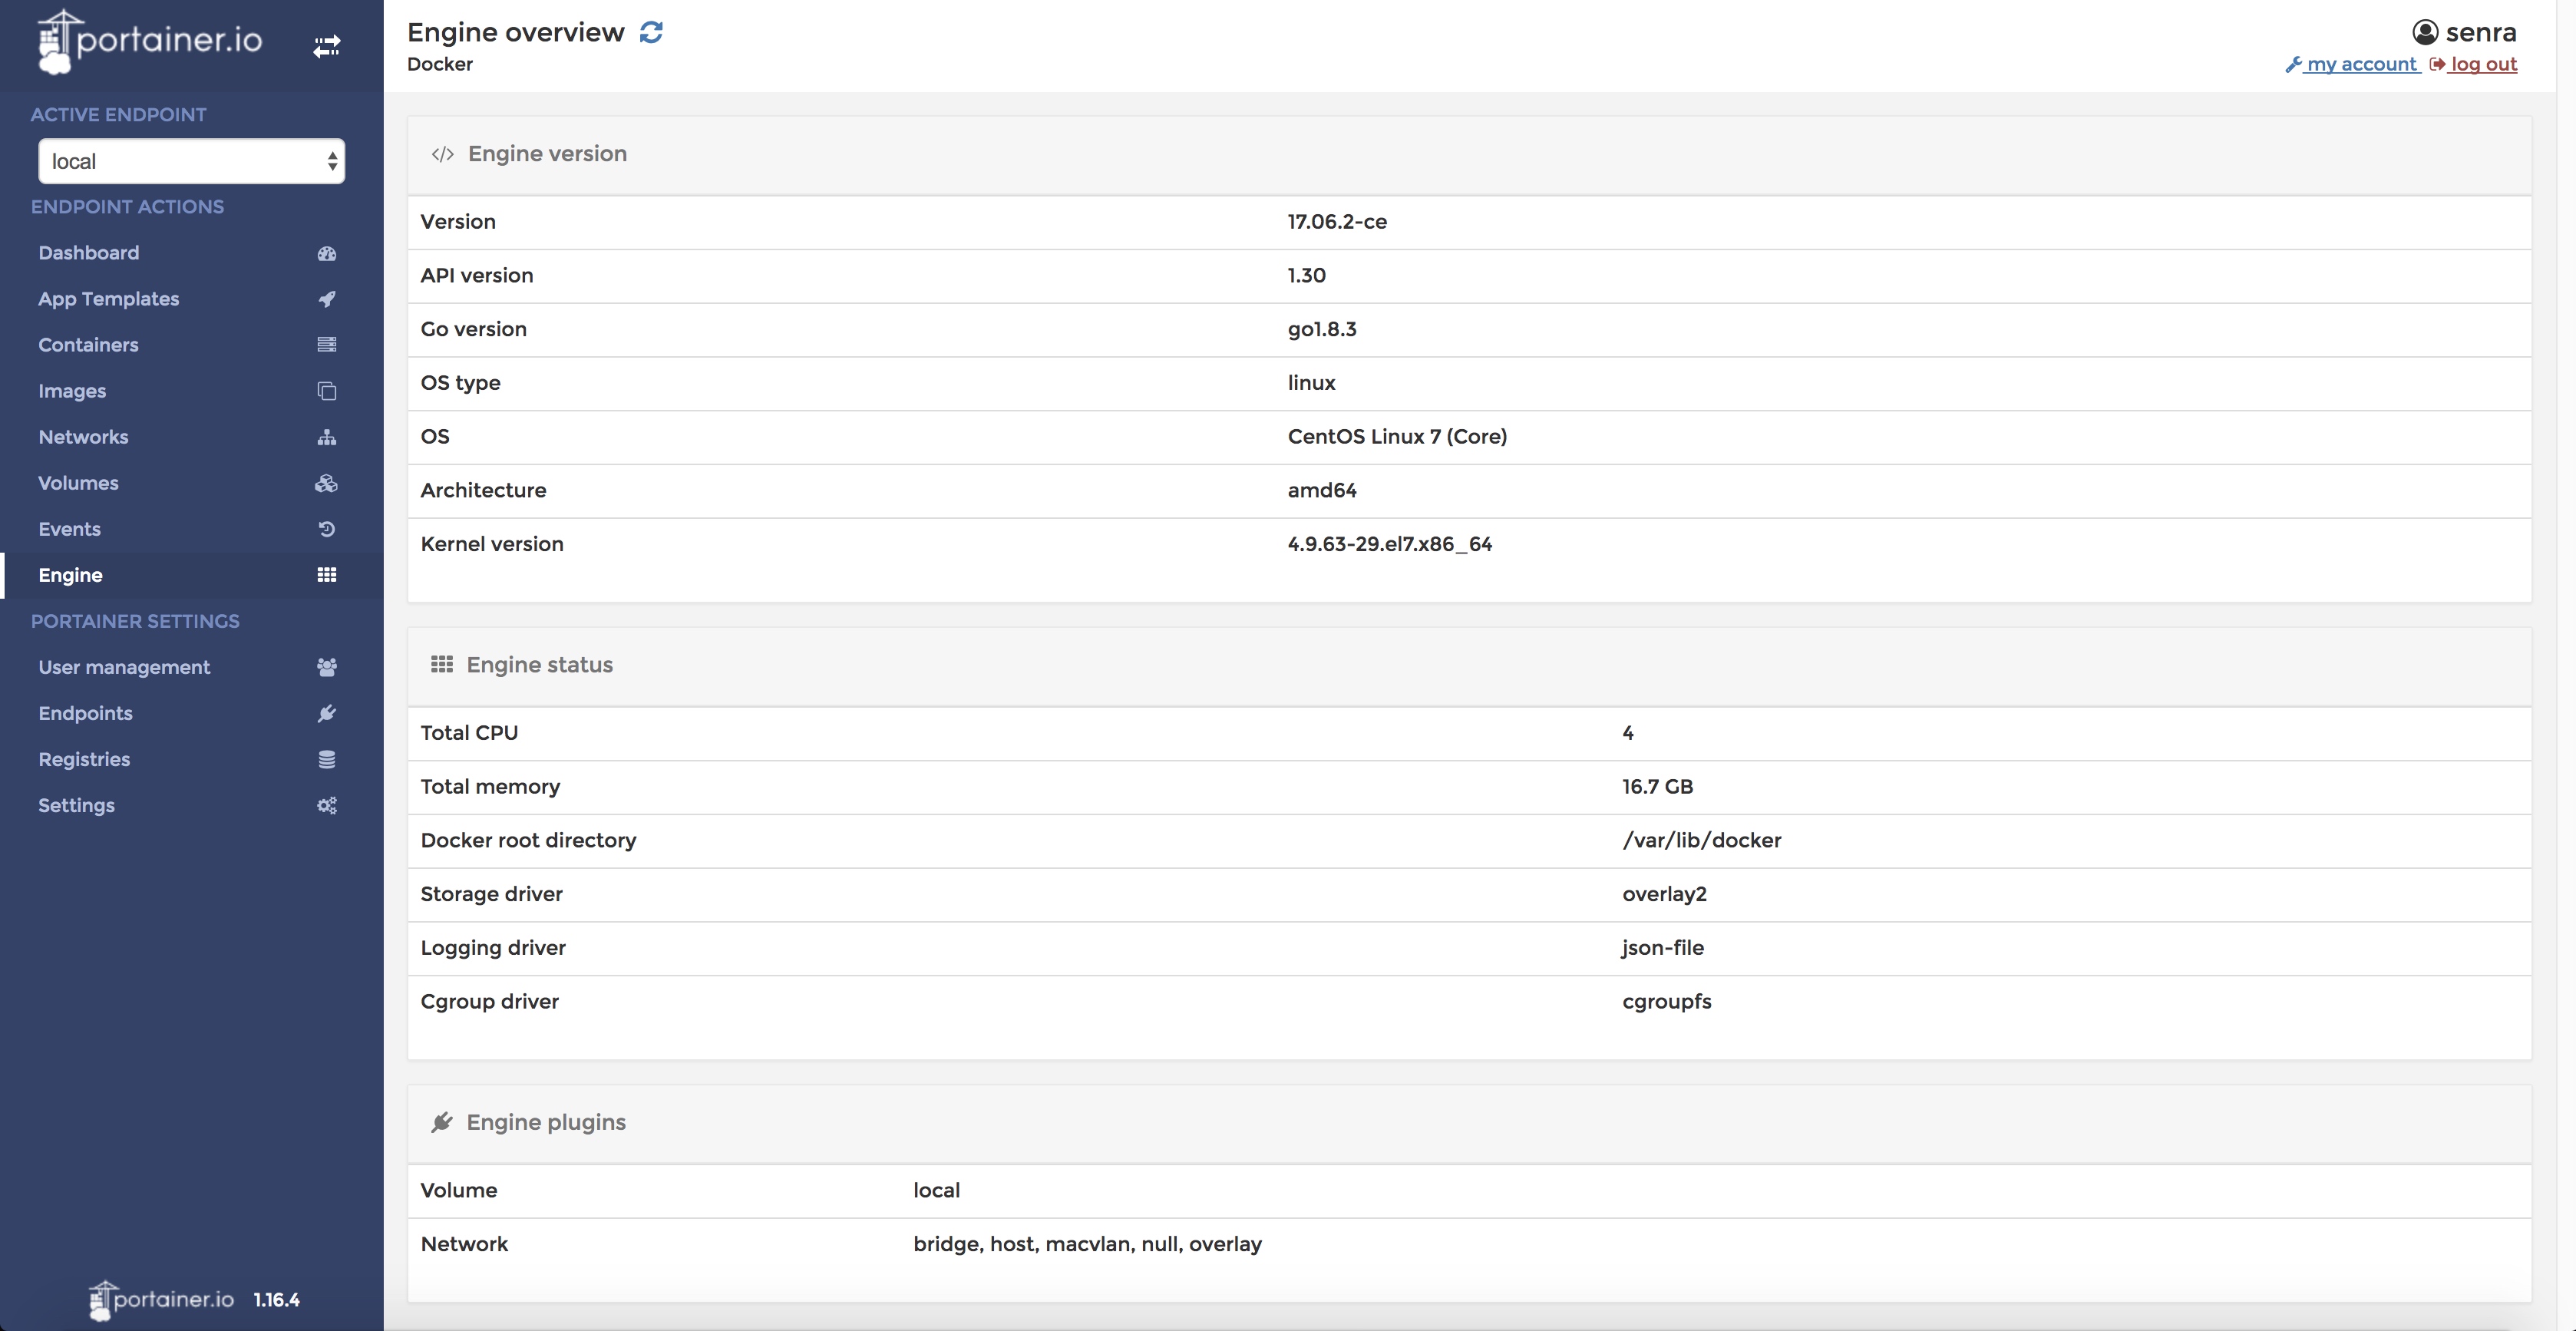The width and height of the screenshot is (2576, 1331).
Task: Click the Kernel version row label
Action: coord(492,545)
